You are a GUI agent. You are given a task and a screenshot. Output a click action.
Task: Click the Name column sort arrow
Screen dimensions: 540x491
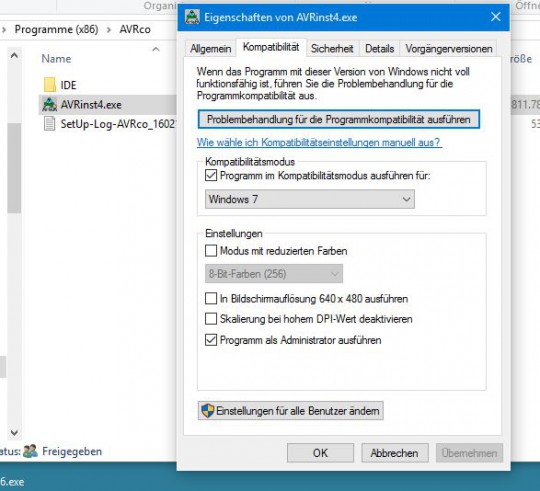coord(156,49)
